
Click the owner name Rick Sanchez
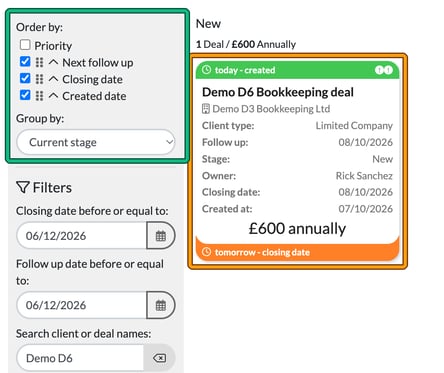[364, 175]
